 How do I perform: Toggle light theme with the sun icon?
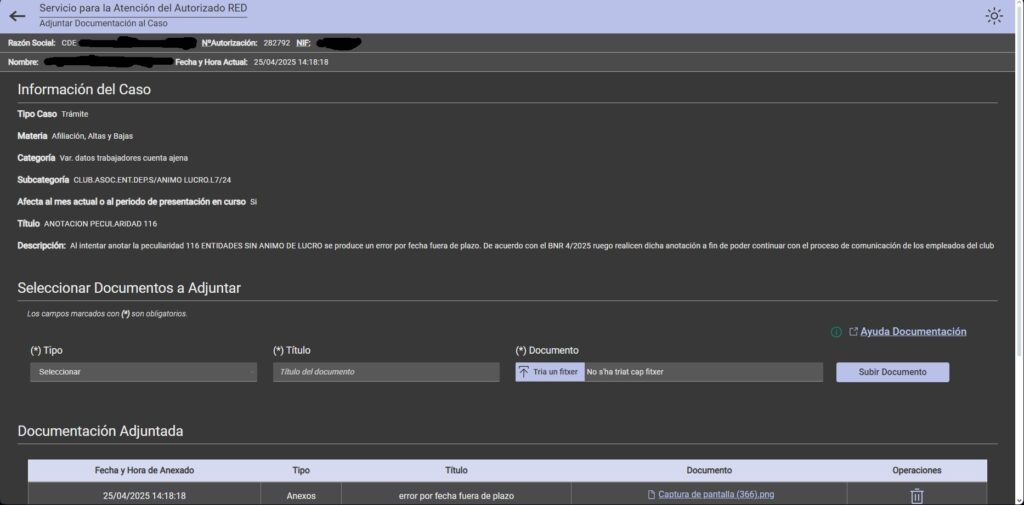pos(993,16)
